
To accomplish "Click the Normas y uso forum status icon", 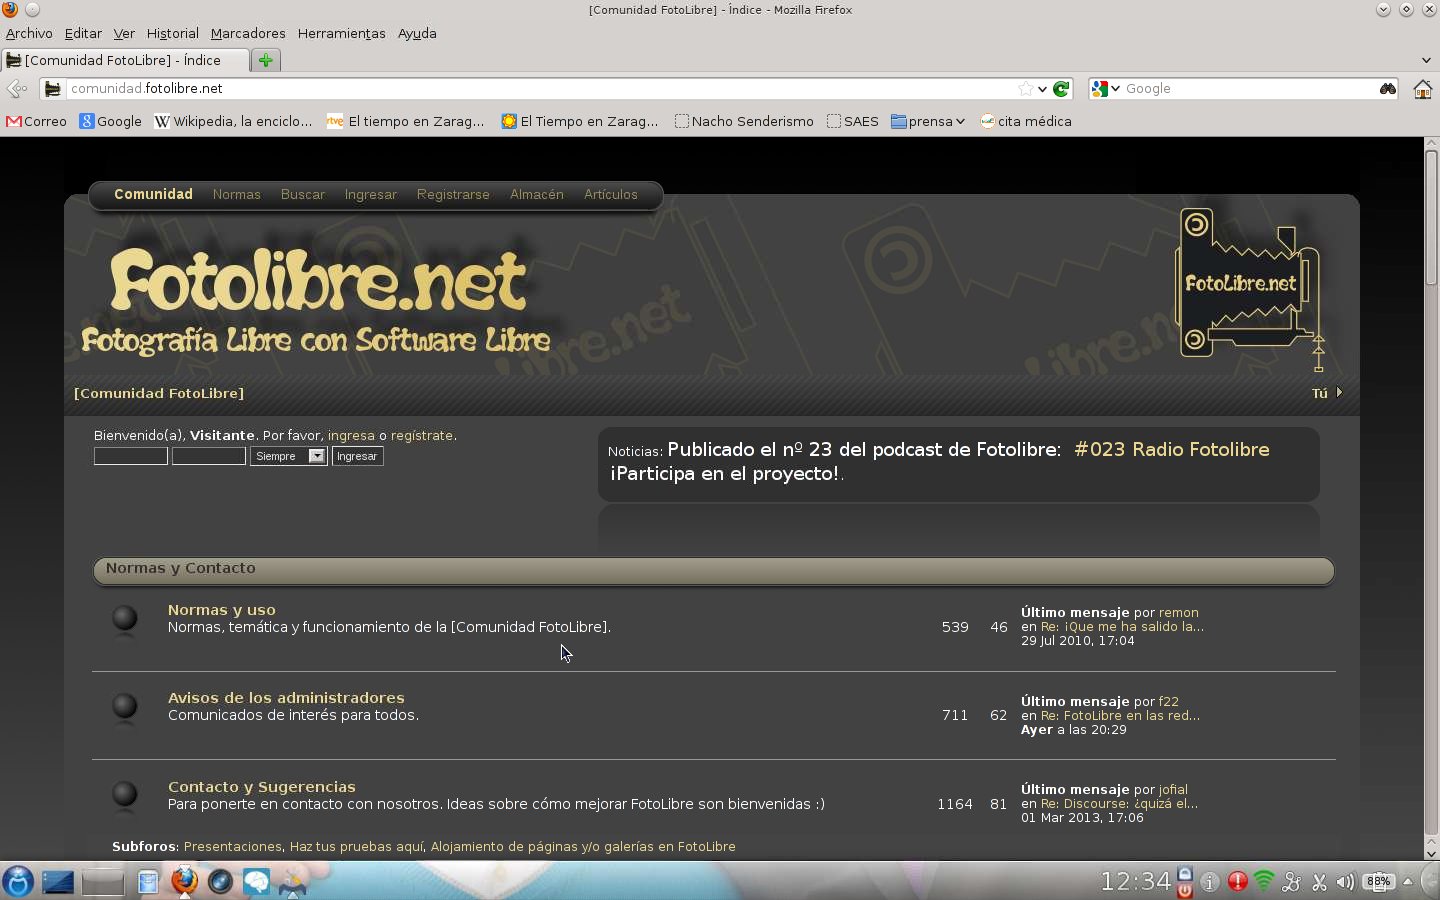I will [125, 619].
